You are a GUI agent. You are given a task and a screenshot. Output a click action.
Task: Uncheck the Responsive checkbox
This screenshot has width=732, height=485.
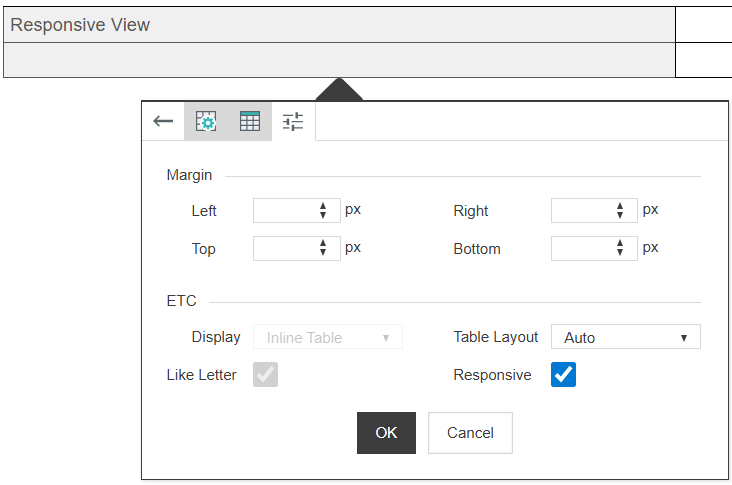coord(563,374)
